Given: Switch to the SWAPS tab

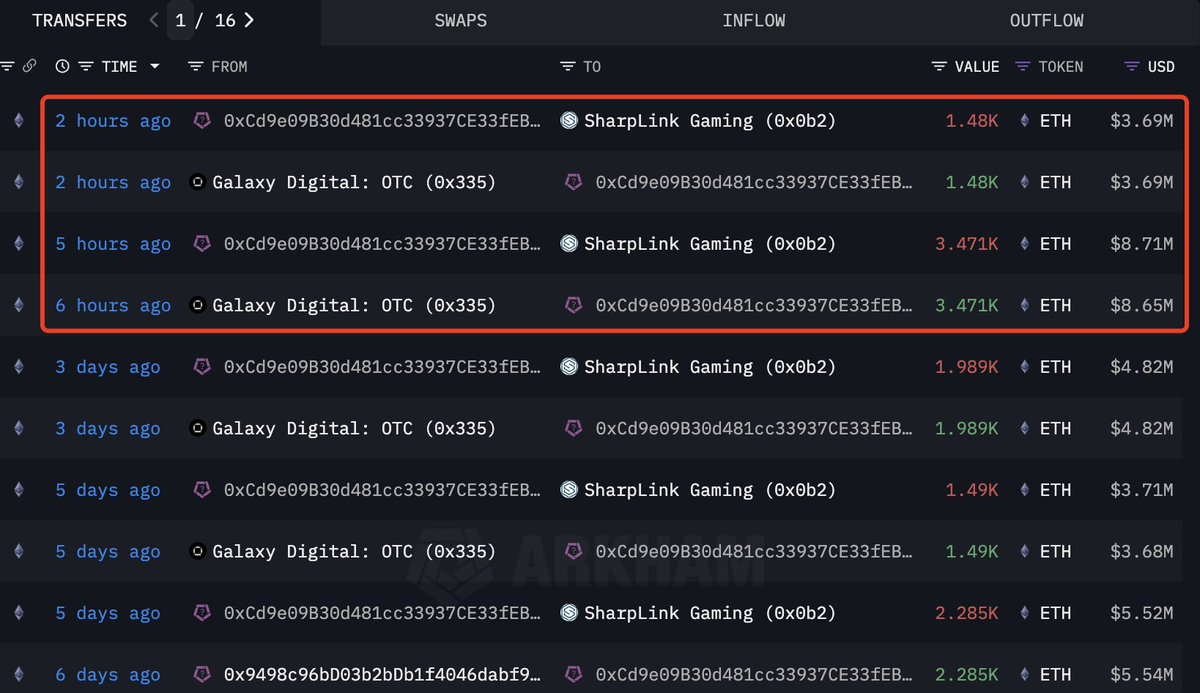Looking at the screenshot, I should pos(460,20).
